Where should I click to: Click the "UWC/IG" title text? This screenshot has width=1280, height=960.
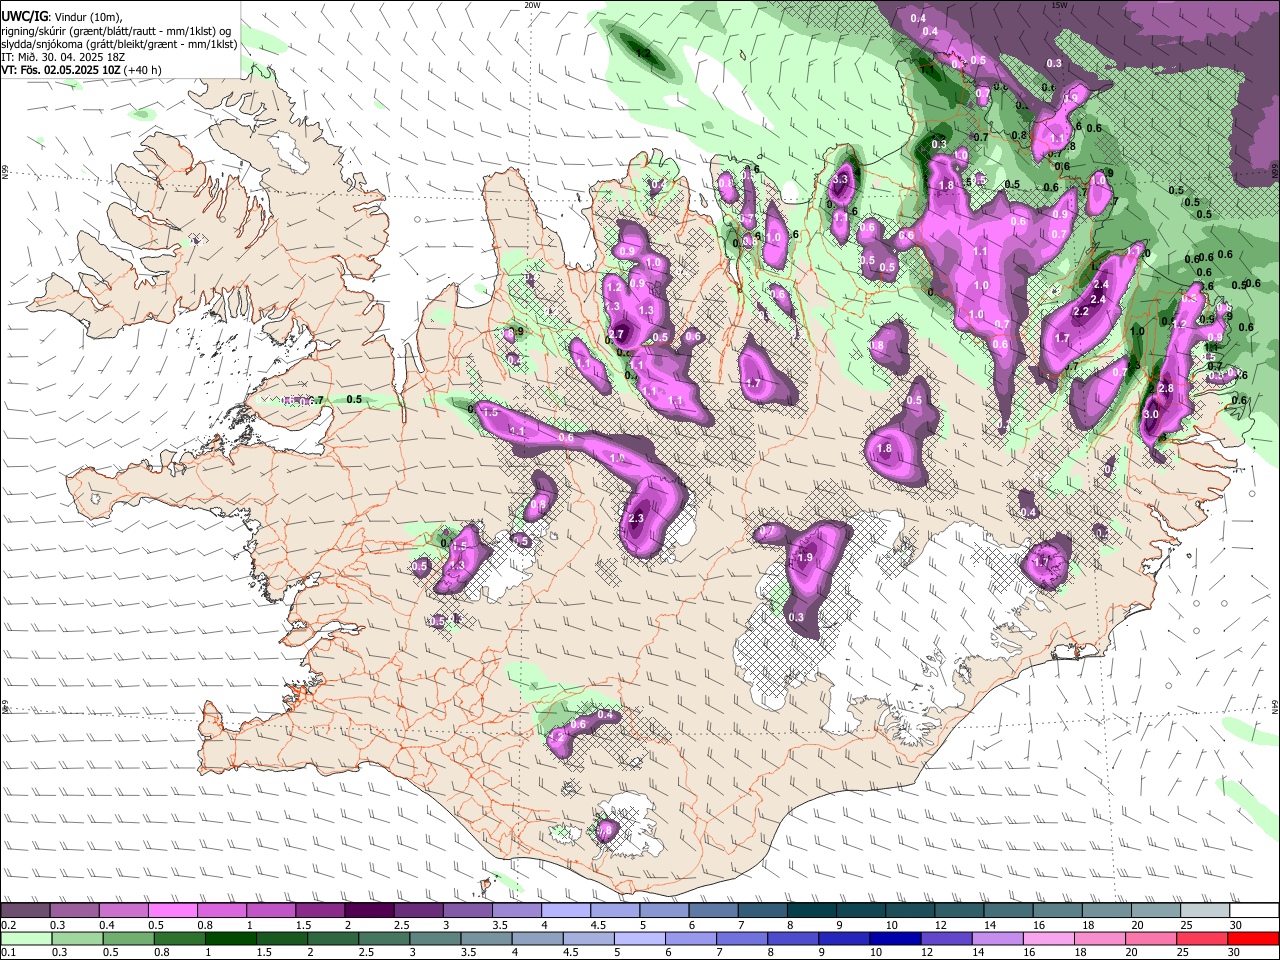coord(23,16)
